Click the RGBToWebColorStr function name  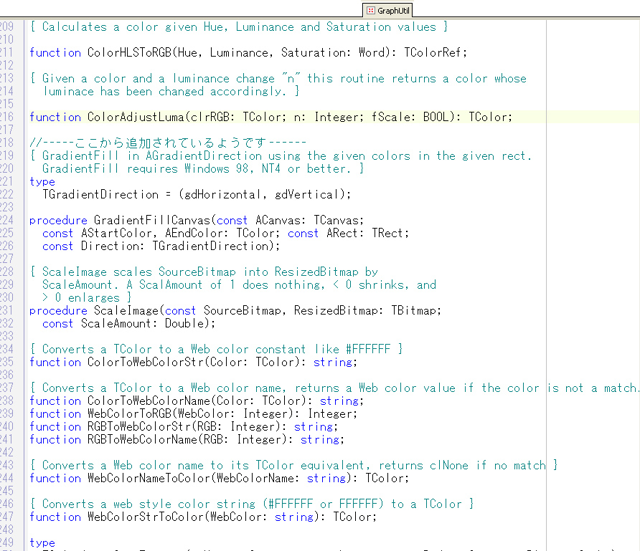point(139,427)
